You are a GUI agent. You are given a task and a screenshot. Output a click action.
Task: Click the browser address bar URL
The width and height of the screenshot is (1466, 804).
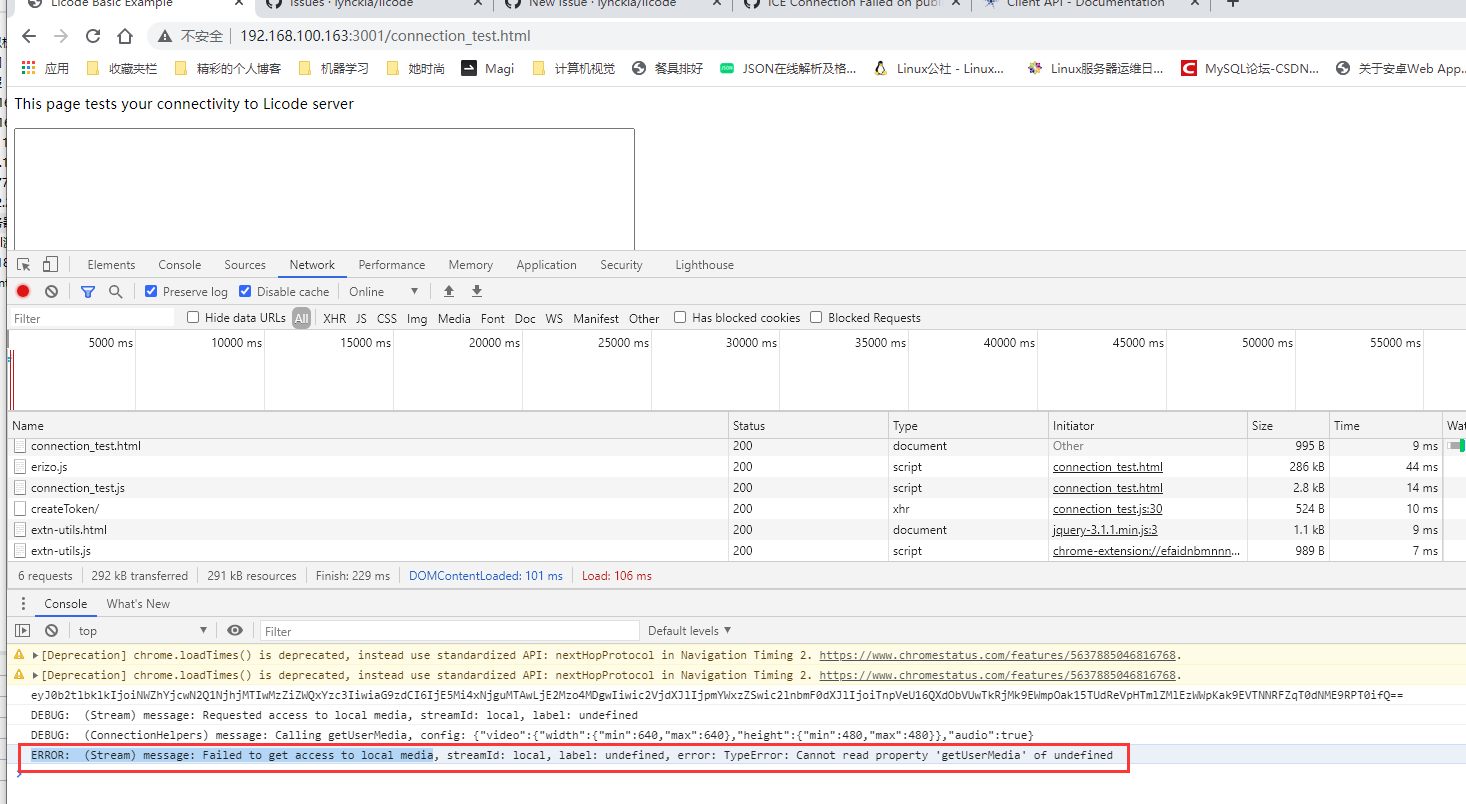[385, 36]
